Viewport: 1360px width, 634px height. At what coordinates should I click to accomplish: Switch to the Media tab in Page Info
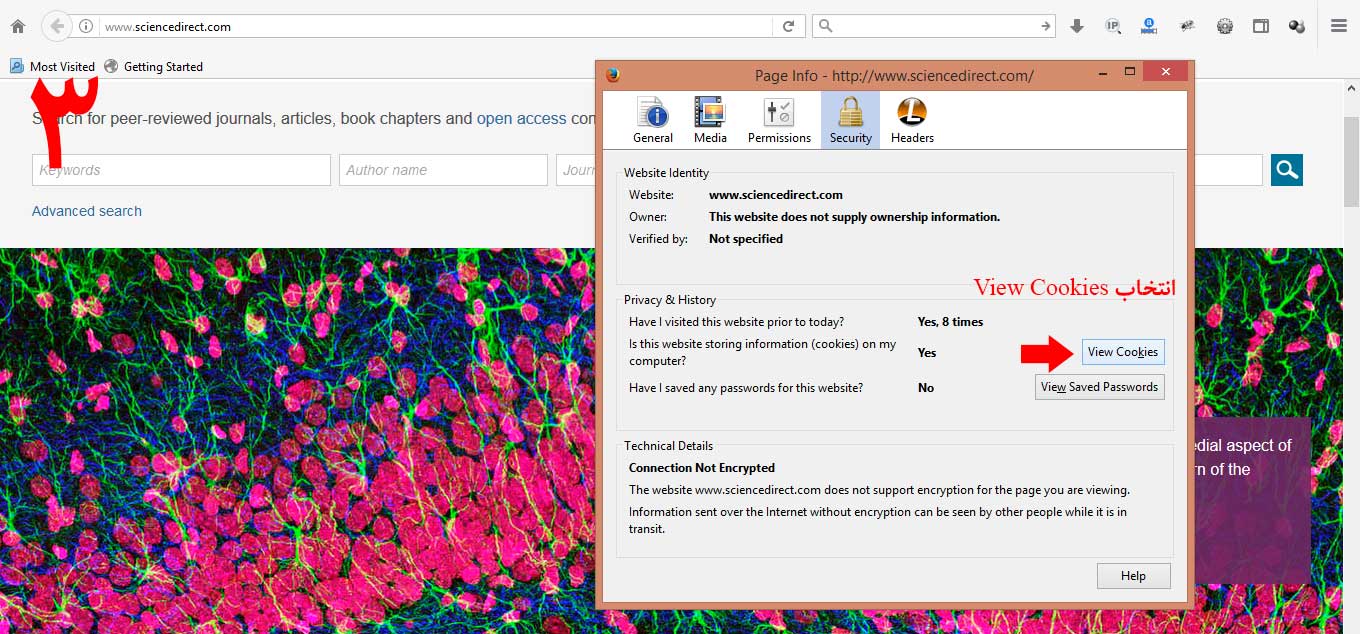click(710, 121)
